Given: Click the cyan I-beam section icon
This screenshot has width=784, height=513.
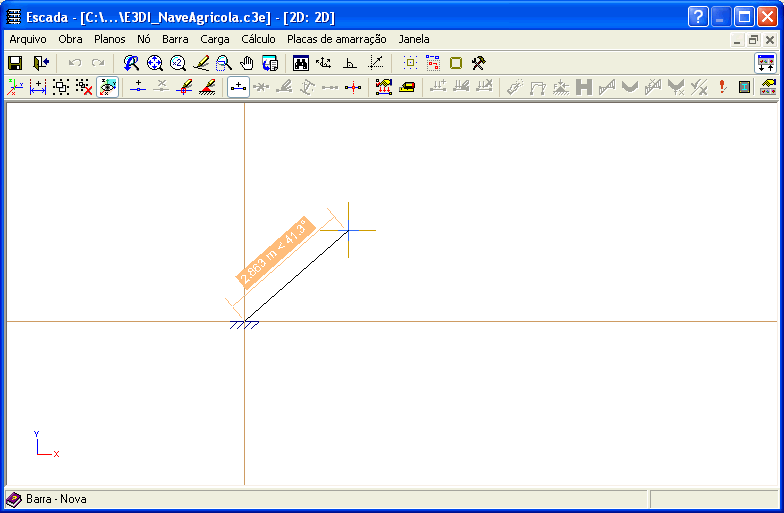Looking at the screenshot, I should click(x=744, y=87).
